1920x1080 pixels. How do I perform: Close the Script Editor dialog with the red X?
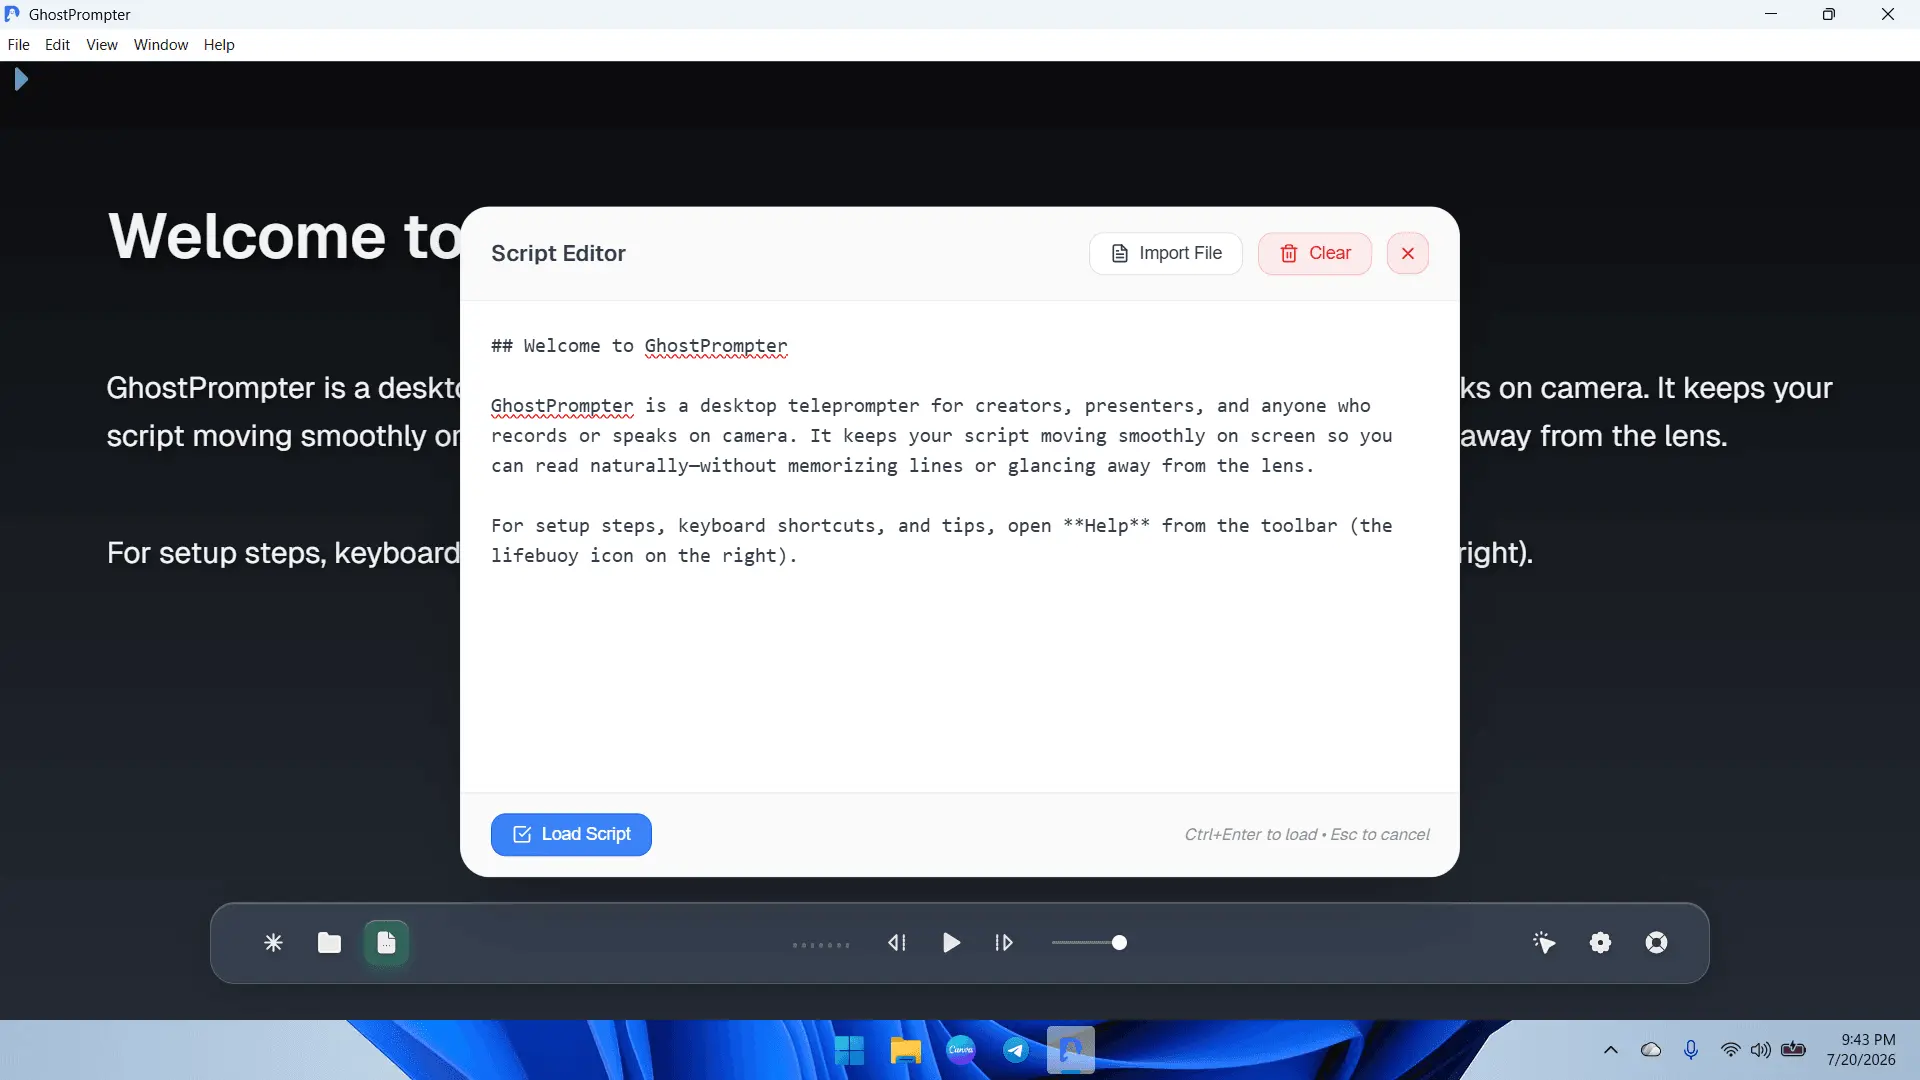(1407, 254)
